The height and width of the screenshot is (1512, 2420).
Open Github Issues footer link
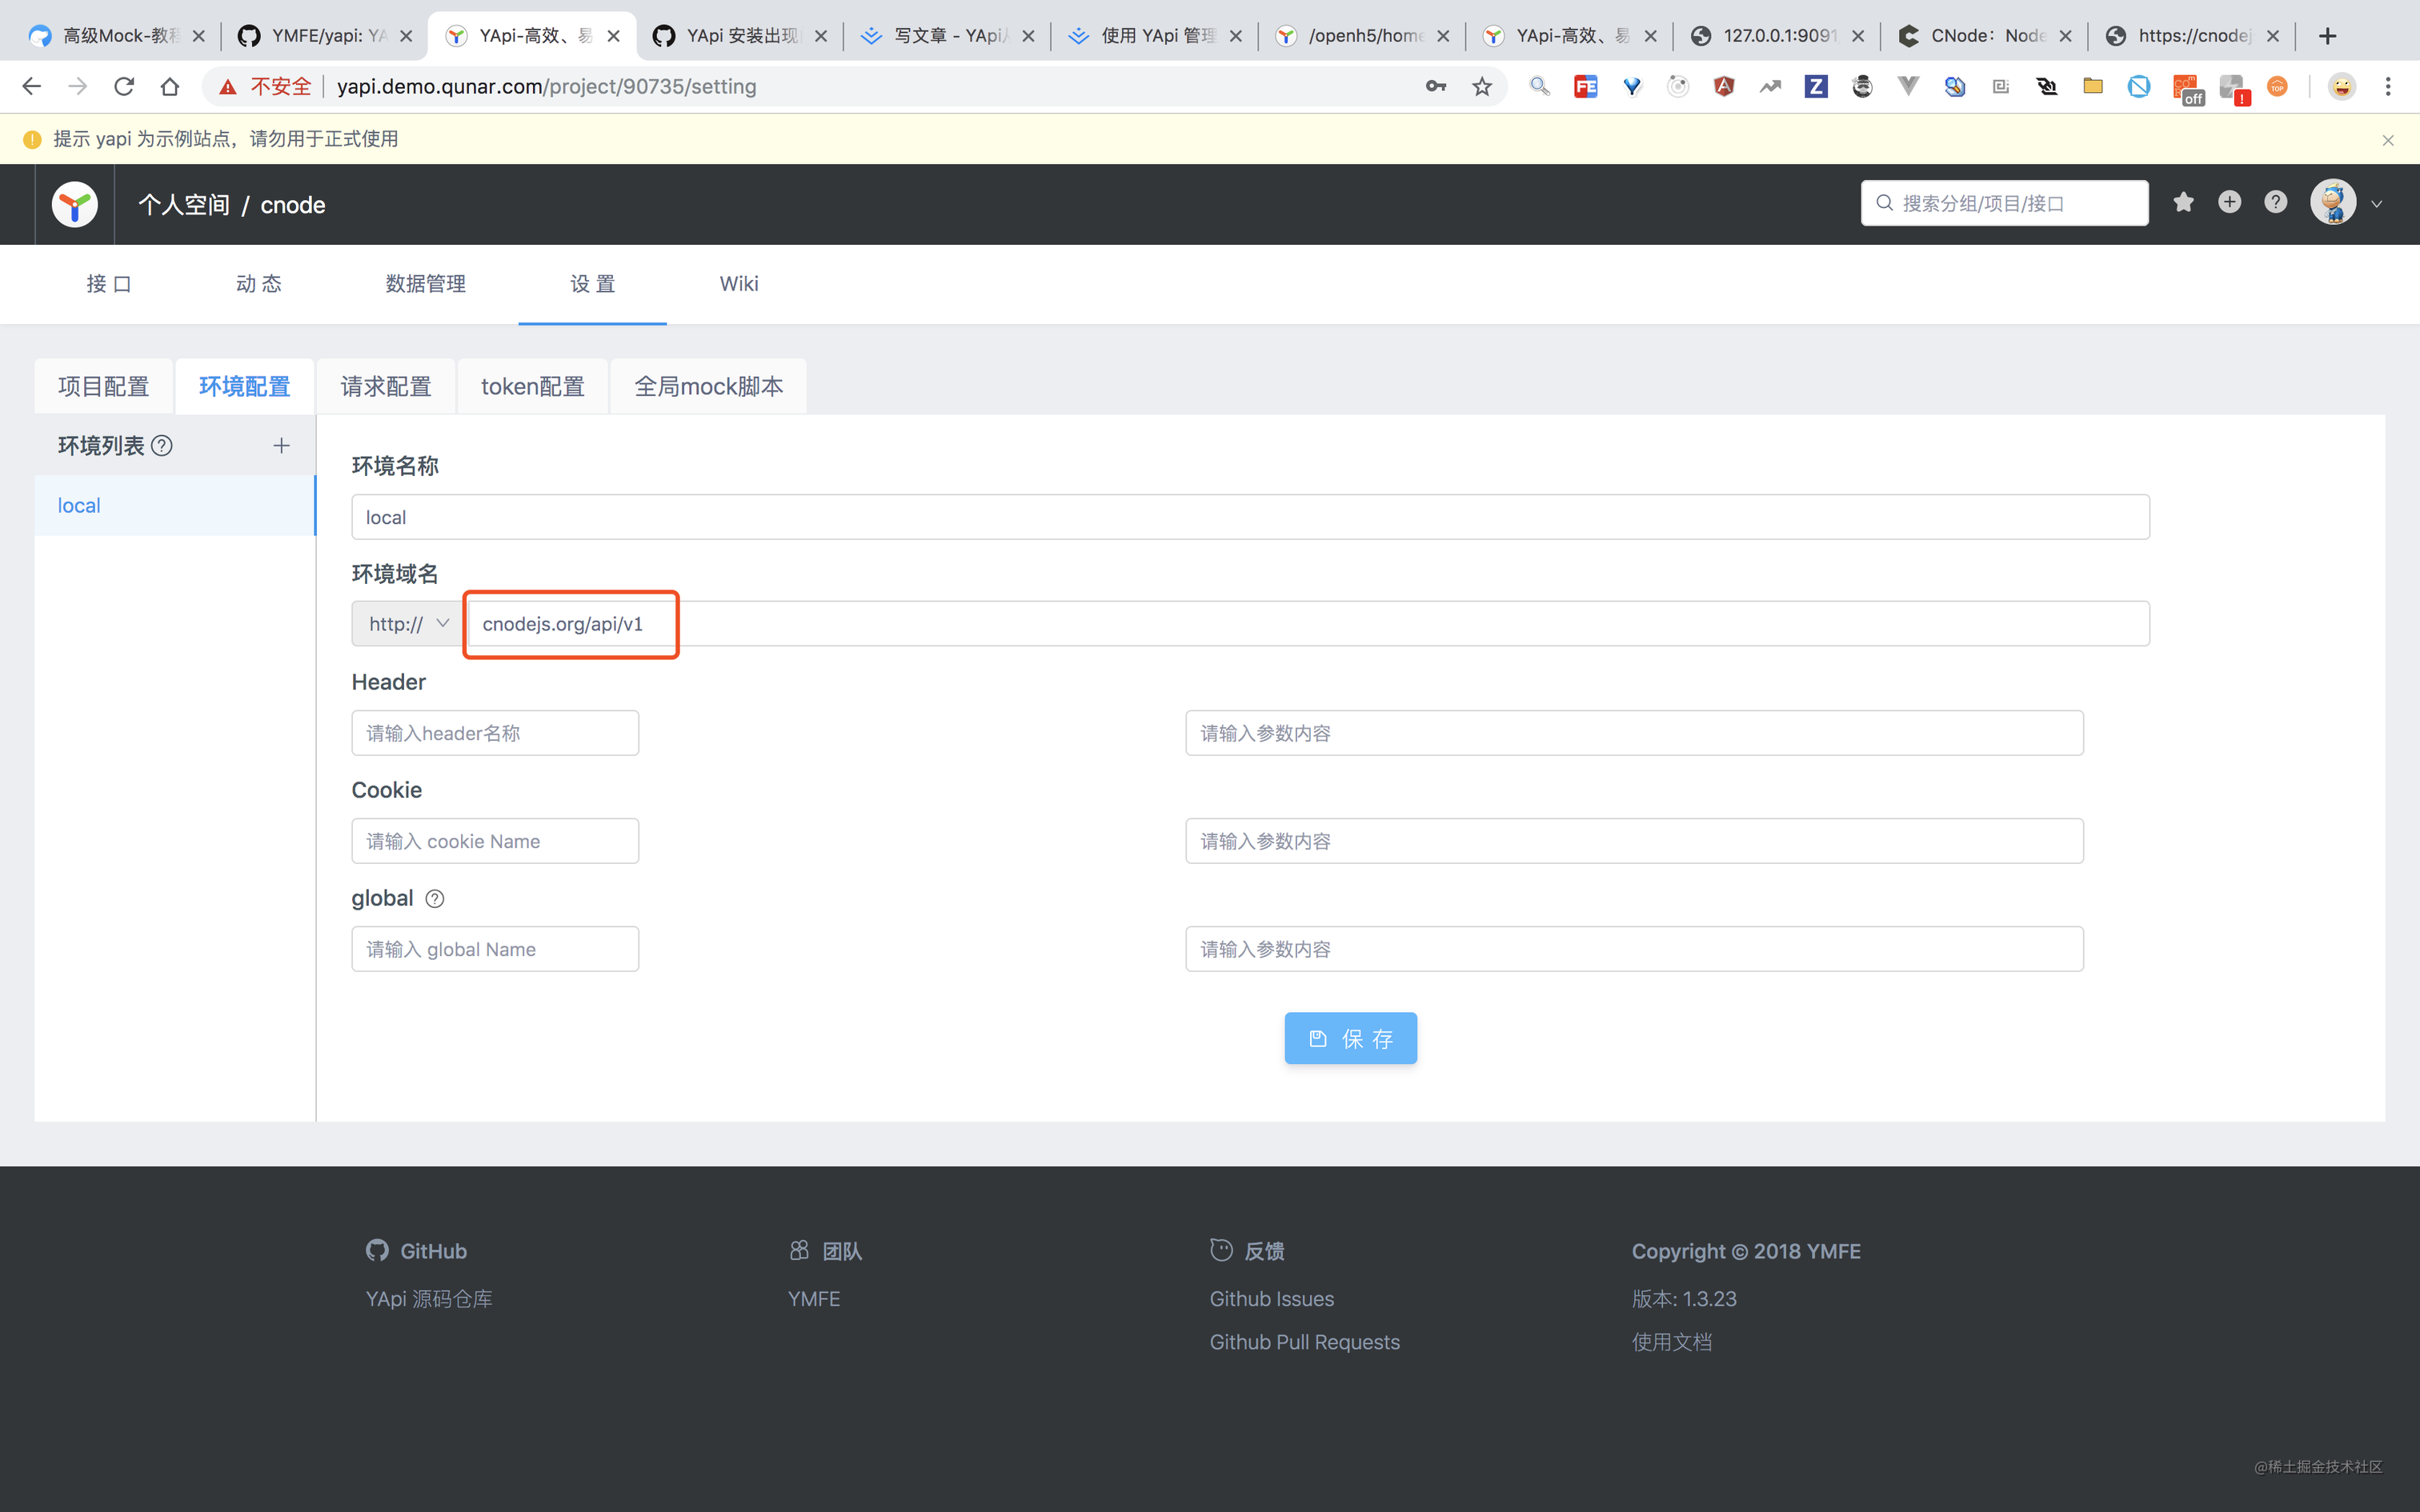click(x=1272, y=1299)
